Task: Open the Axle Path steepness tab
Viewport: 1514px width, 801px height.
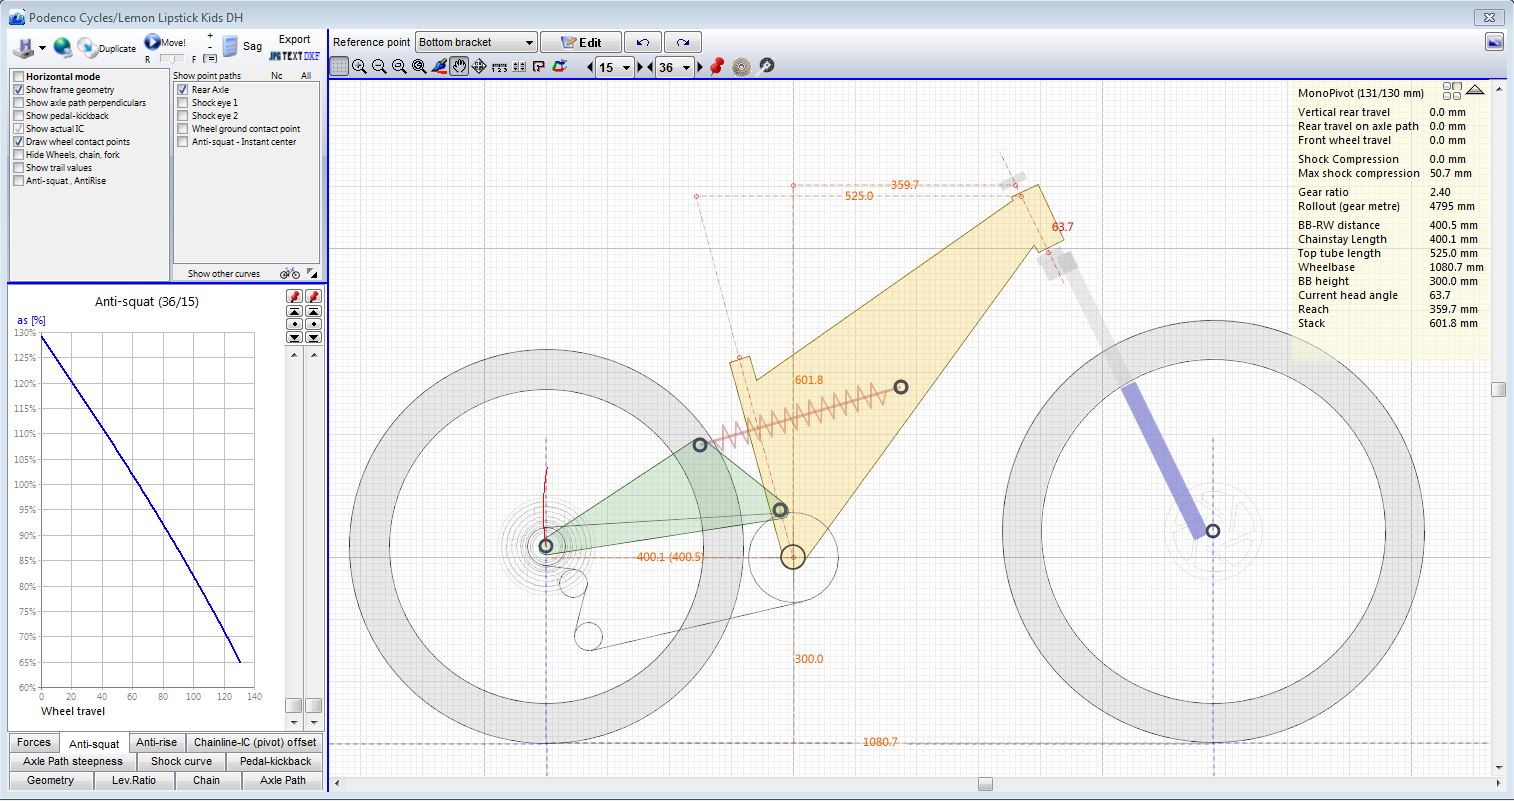Action: point(73,761)
